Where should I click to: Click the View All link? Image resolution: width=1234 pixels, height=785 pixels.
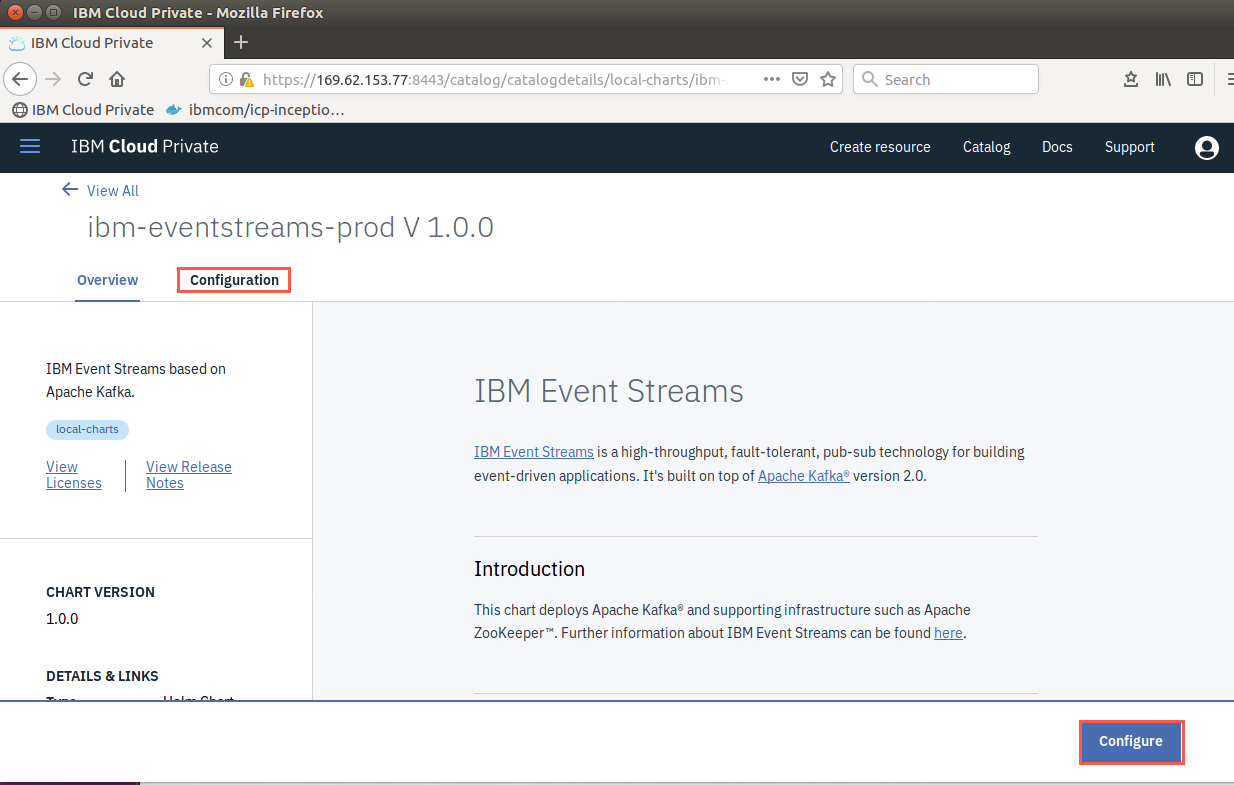[113, 191]
